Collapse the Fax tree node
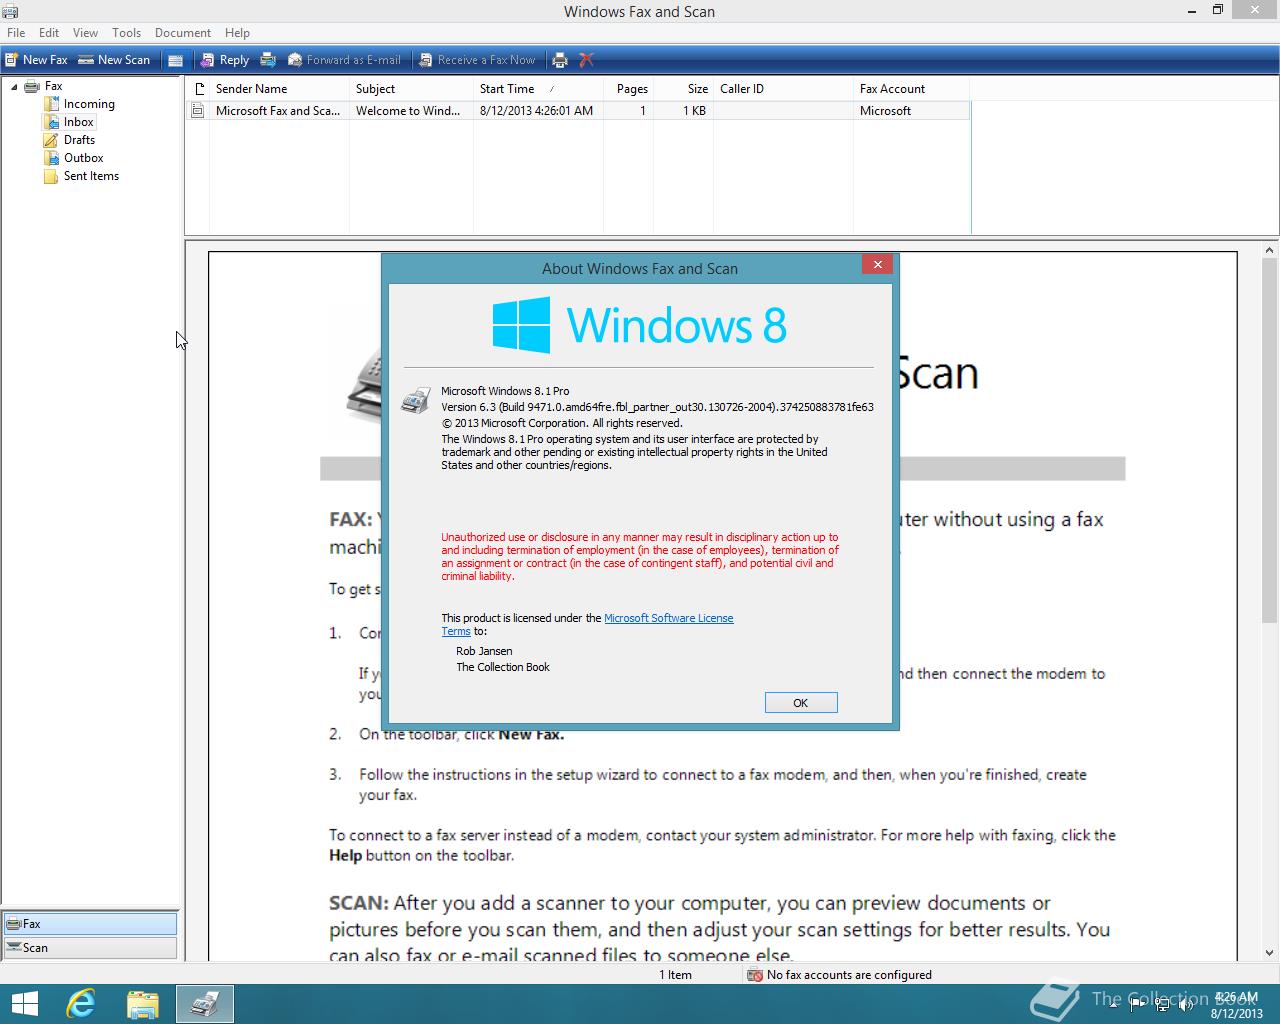The width and height of the screenshot is (1280, 1024). click(14, 87)
